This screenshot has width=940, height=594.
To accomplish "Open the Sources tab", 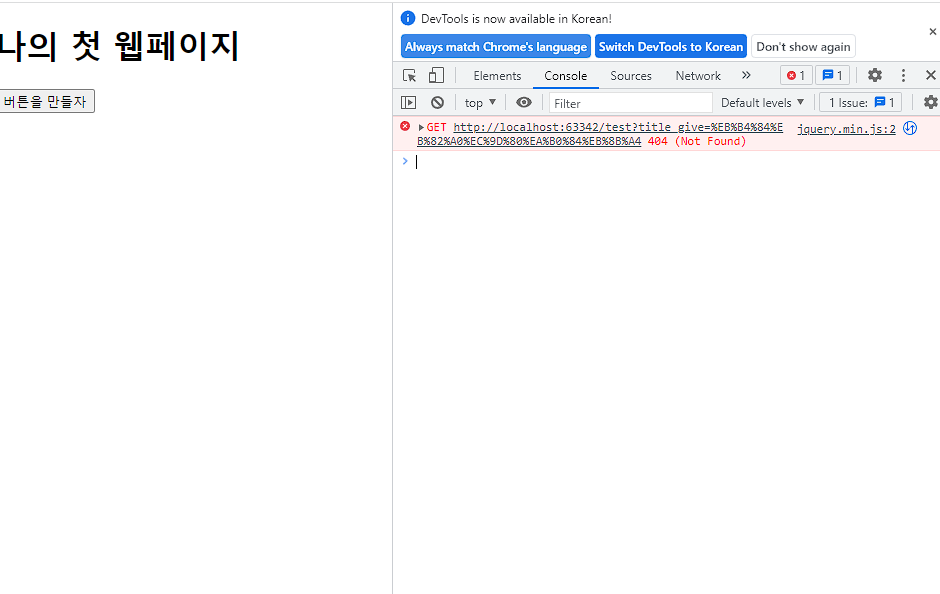I will (x=631, y=76).
